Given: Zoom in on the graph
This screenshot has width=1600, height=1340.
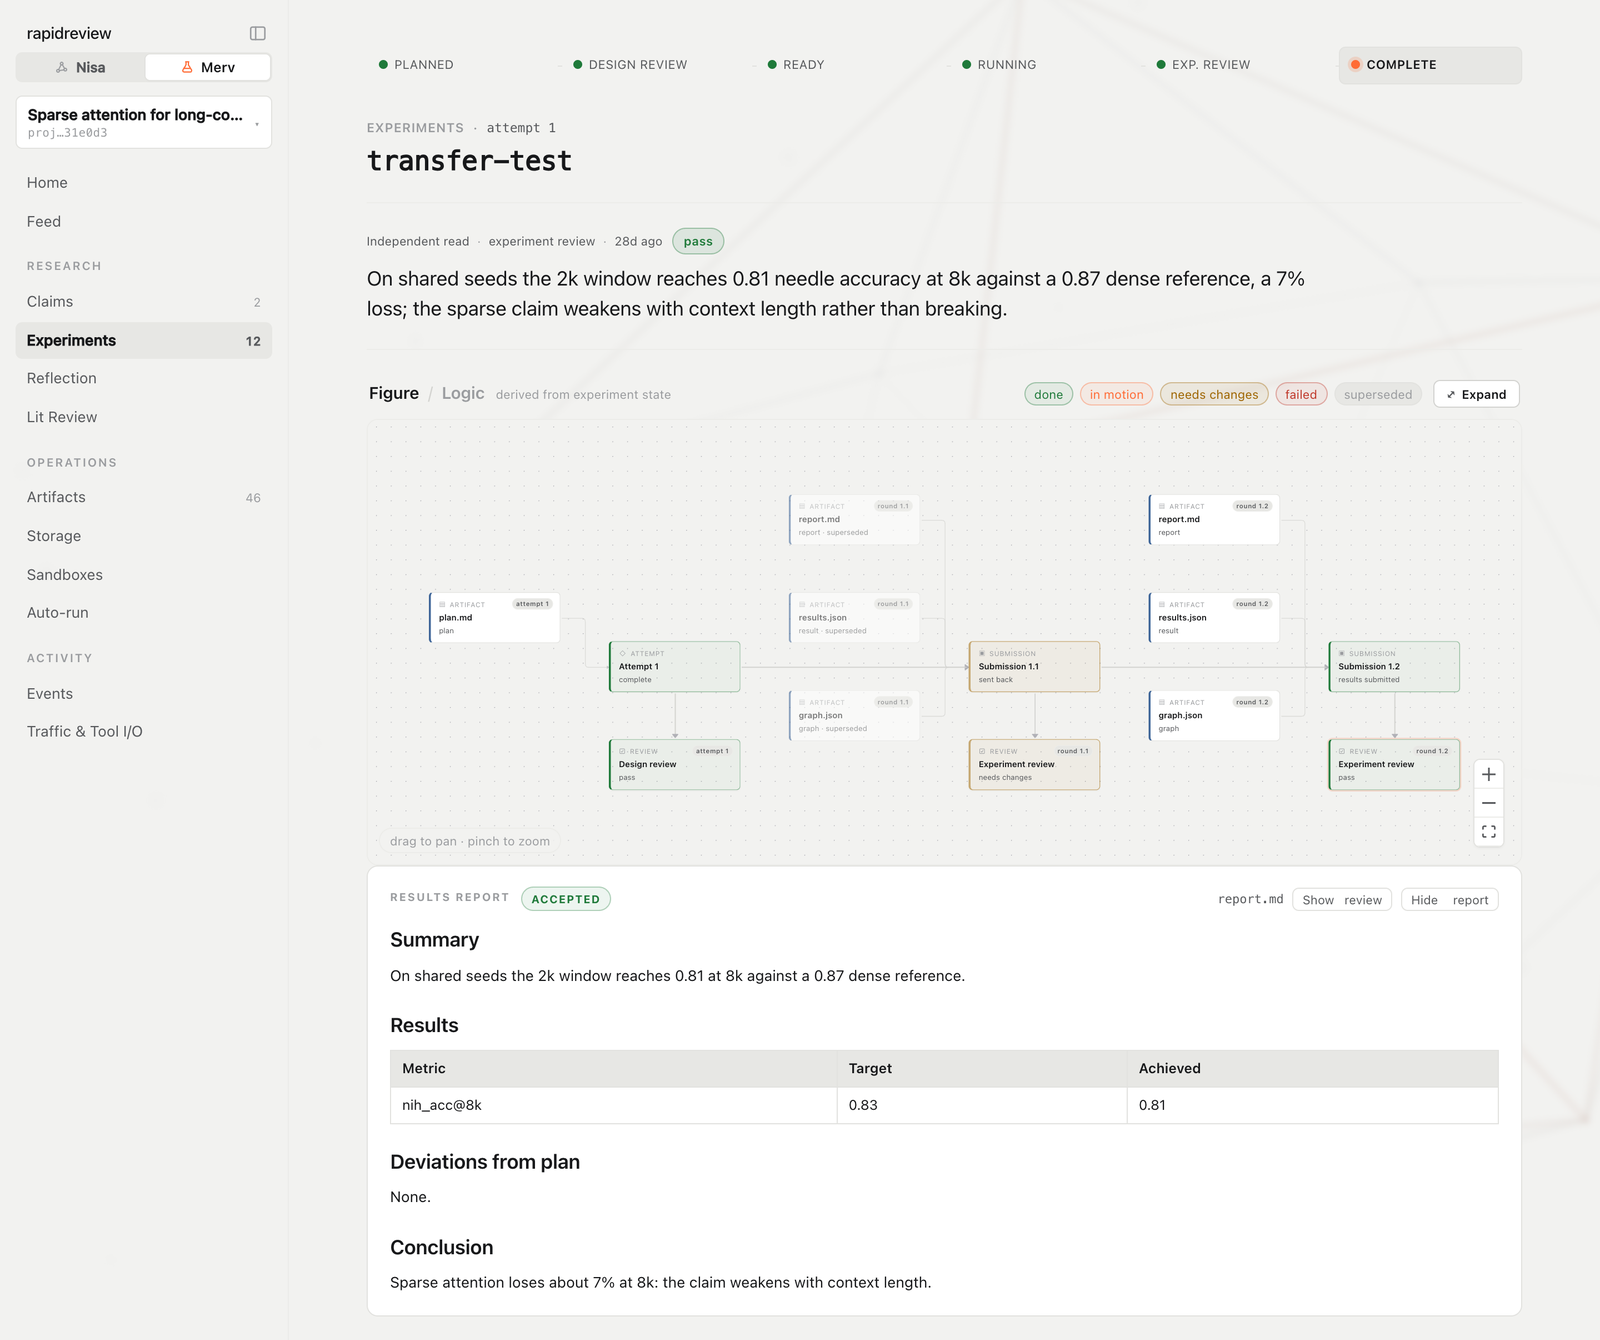Looking at the screenshot, I should 1489,775.
